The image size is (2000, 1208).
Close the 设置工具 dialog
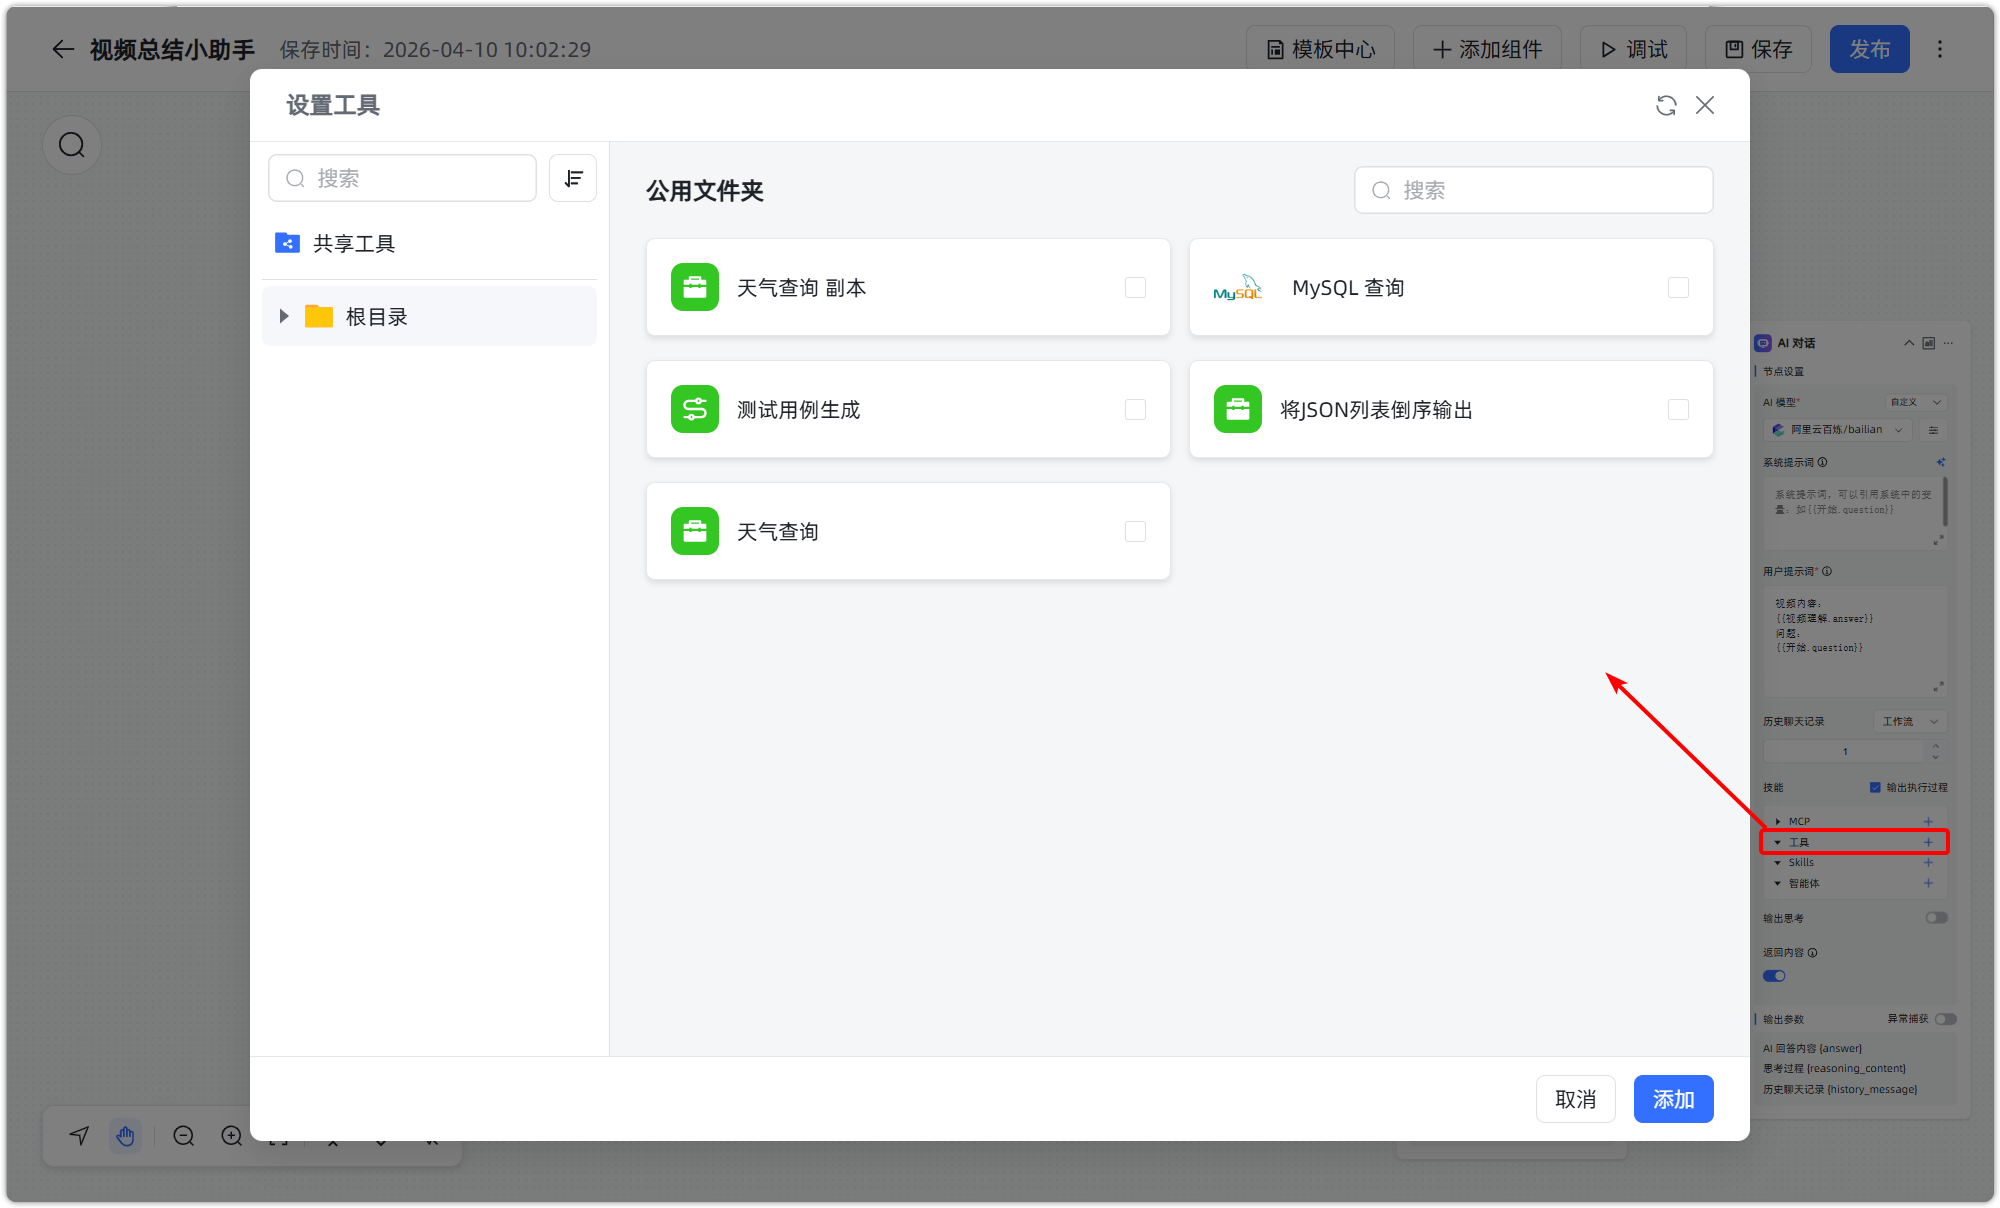pyautogui.click(x=1705, y=105)
